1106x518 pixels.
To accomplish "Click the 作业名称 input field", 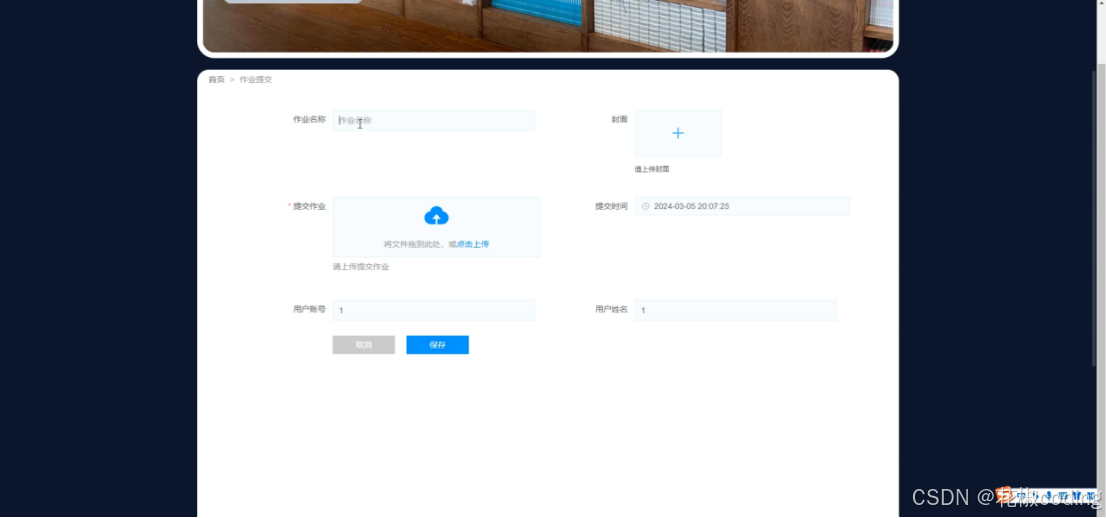I will point(433,120).
